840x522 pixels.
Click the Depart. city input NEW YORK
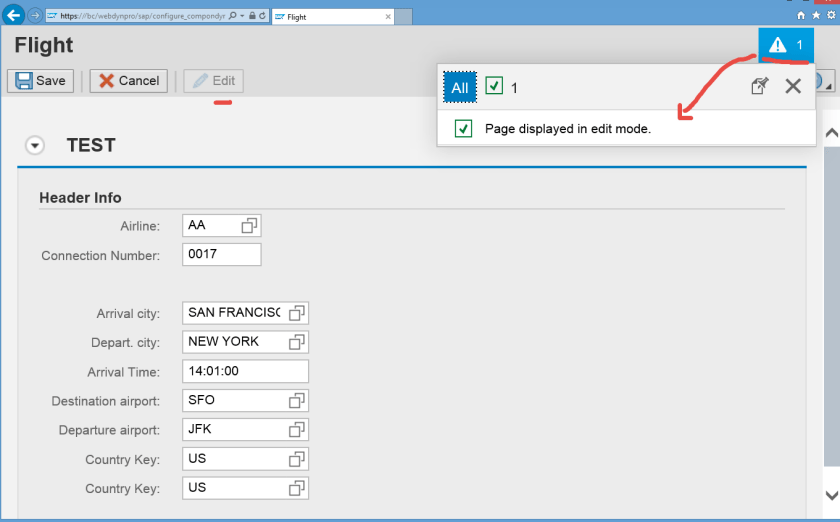tap(245, 342)
